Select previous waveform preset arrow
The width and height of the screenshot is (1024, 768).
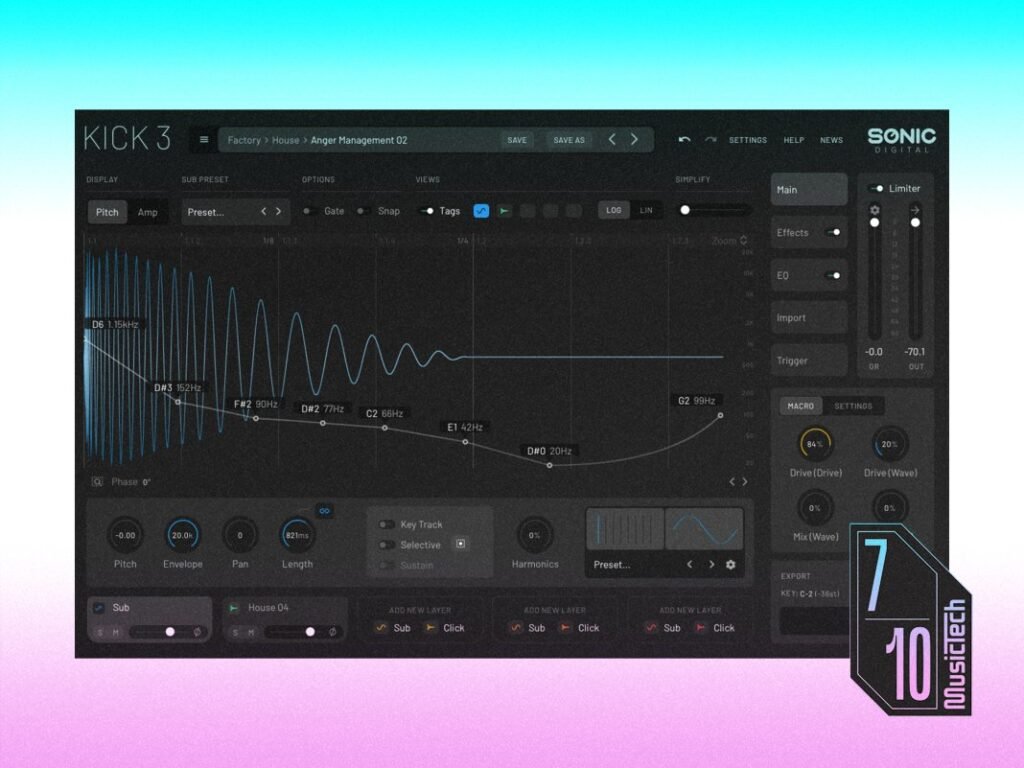[690, 564]
